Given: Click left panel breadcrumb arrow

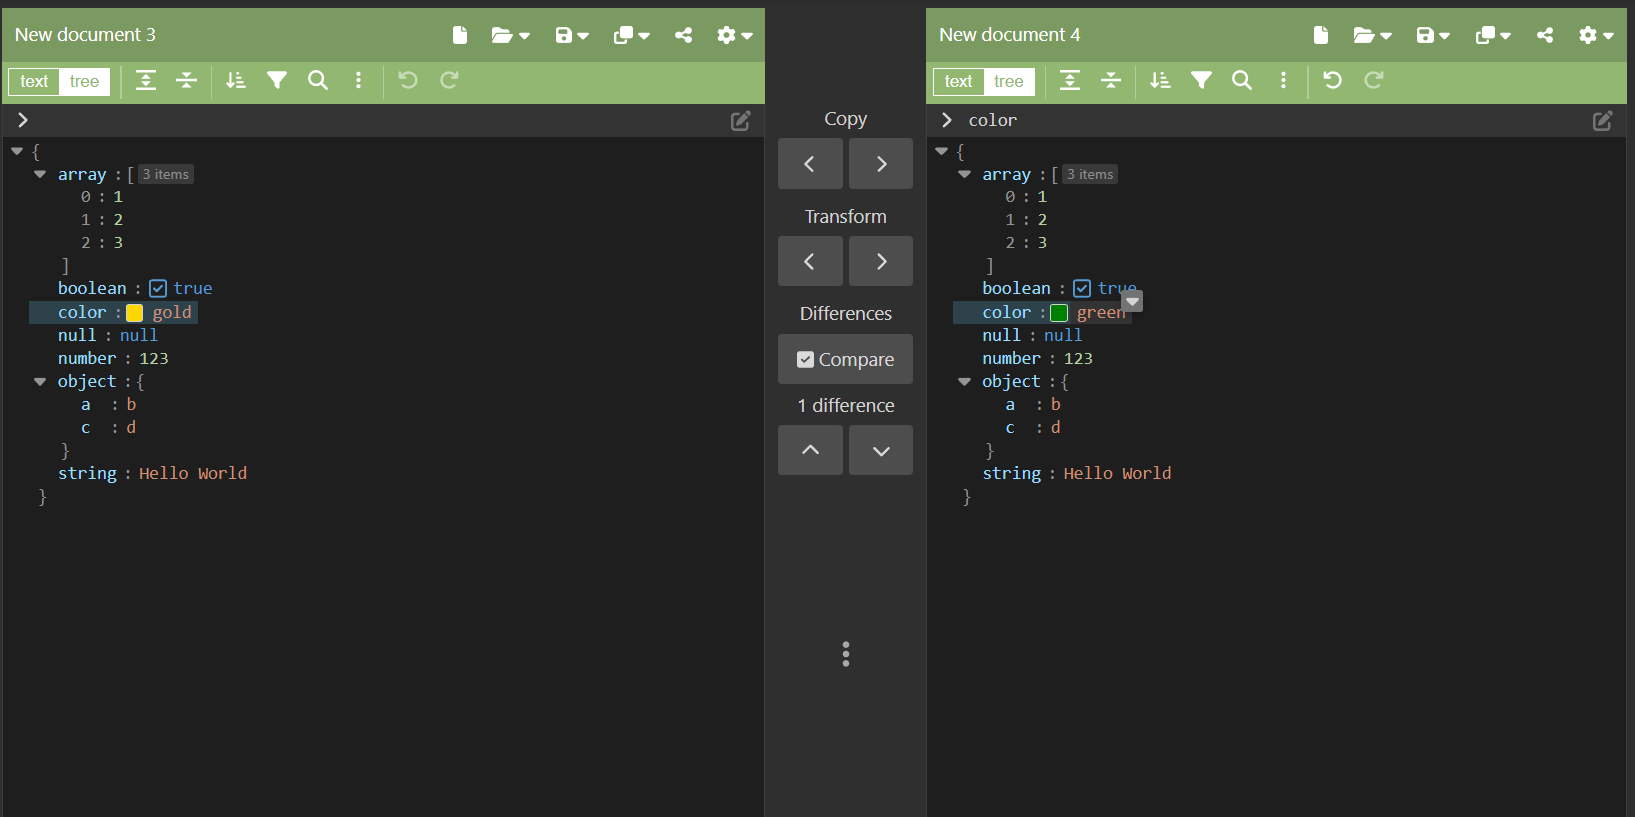Looking at the screenshot, I should tap(22, 120).
